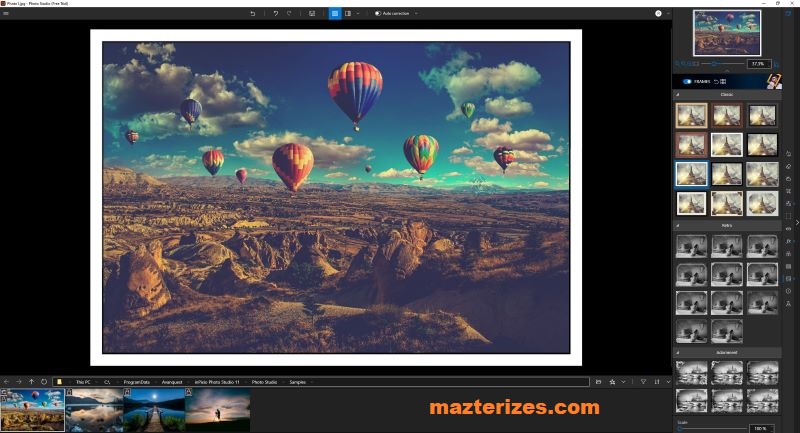Click the save disk icon
Image resolution: width=800 pixels, height=433 pixels.
(x=312, y=14)
